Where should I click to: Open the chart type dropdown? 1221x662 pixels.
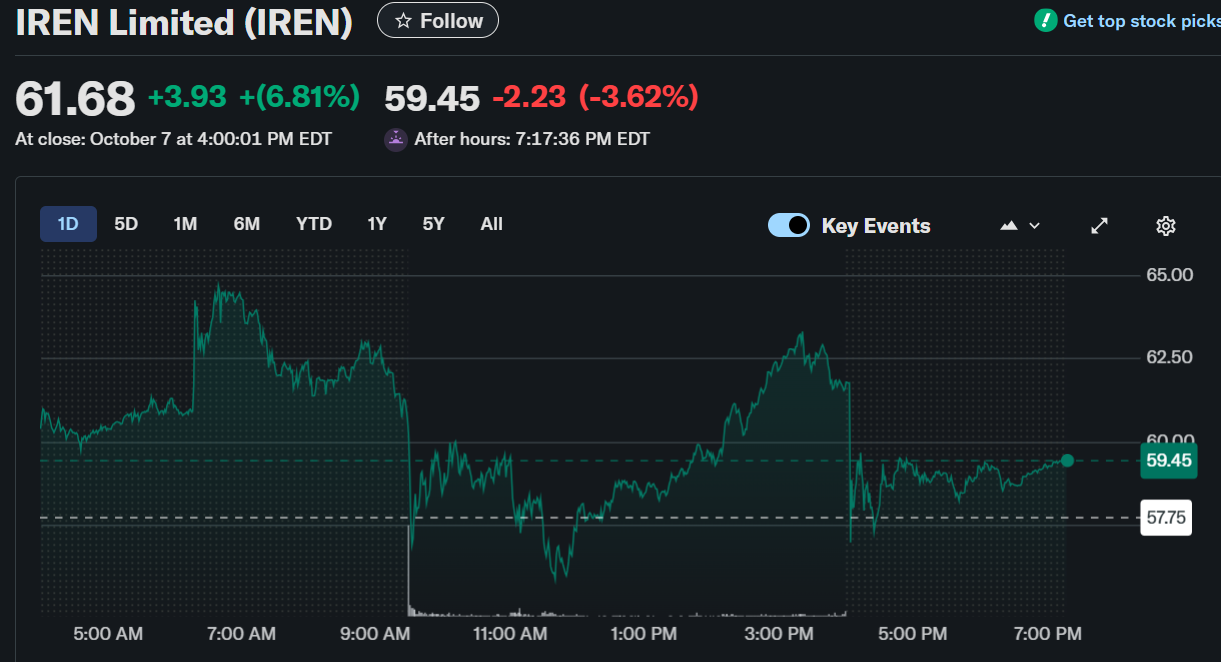click(1020, 226)
